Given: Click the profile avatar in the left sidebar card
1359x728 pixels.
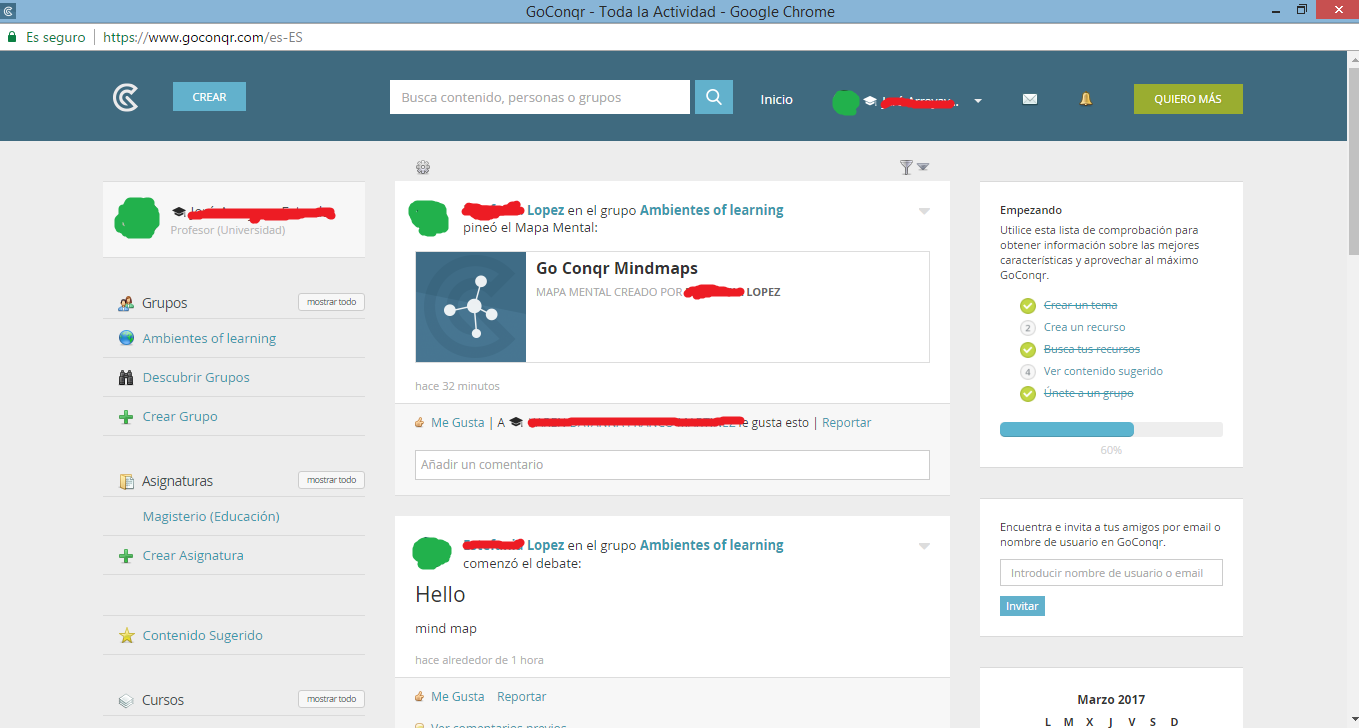Looking at the screenshot, I should click(138, 218).
